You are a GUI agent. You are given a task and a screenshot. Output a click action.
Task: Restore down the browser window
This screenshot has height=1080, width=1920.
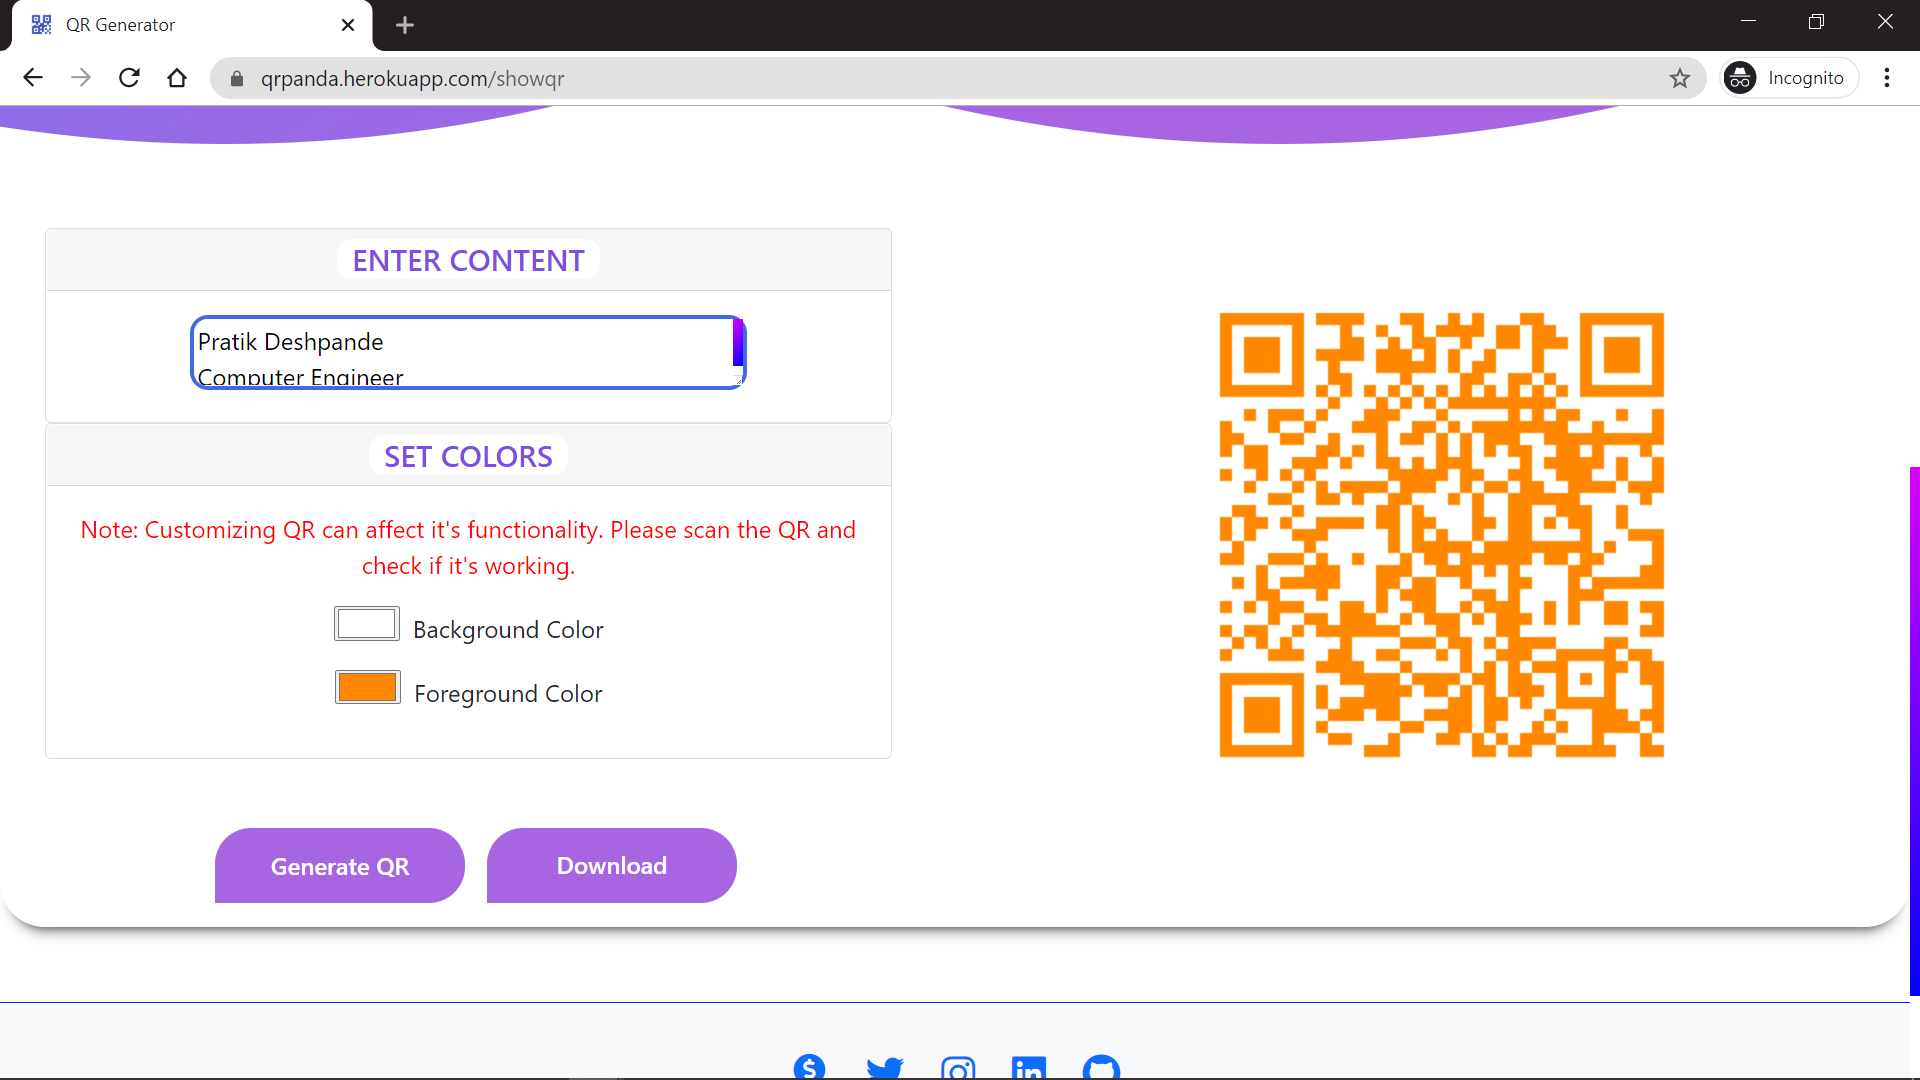click(1816, 22)
